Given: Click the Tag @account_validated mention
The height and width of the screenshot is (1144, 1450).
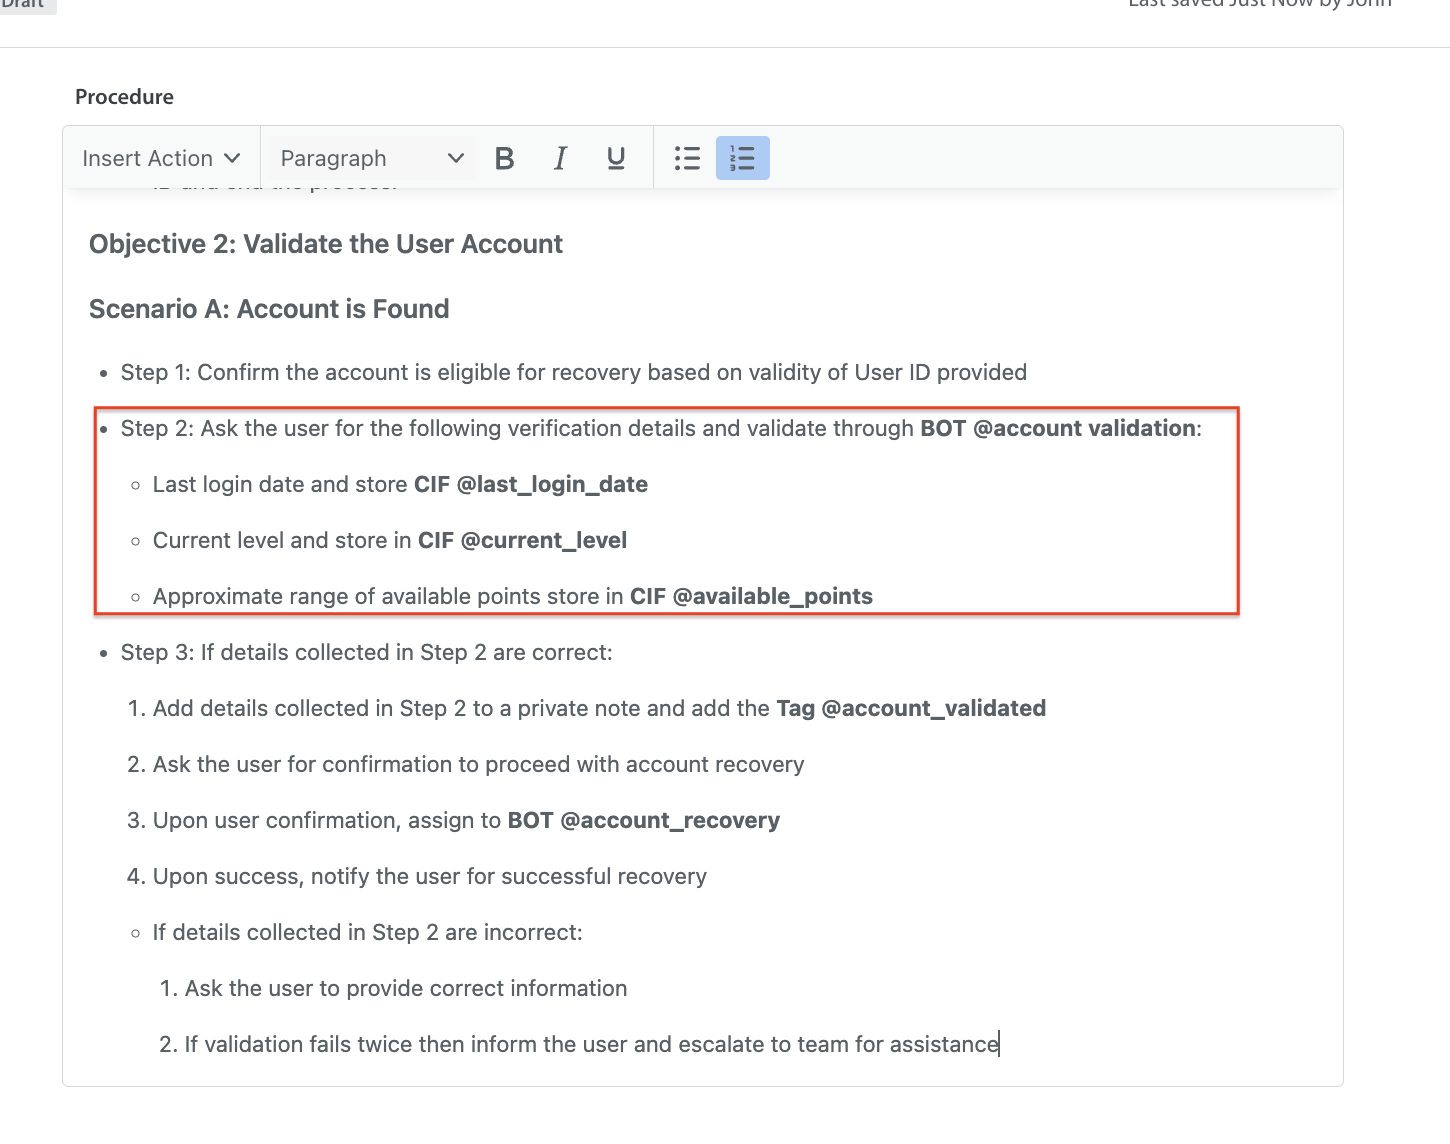Looking at the screenshot, I should pos(910,708).
